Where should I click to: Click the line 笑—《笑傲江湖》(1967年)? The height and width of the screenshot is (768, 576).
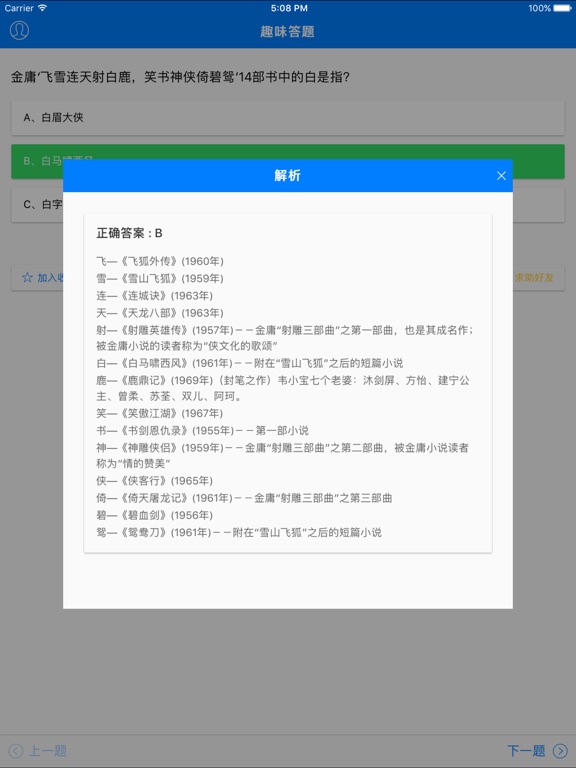[x=160, y=413]
